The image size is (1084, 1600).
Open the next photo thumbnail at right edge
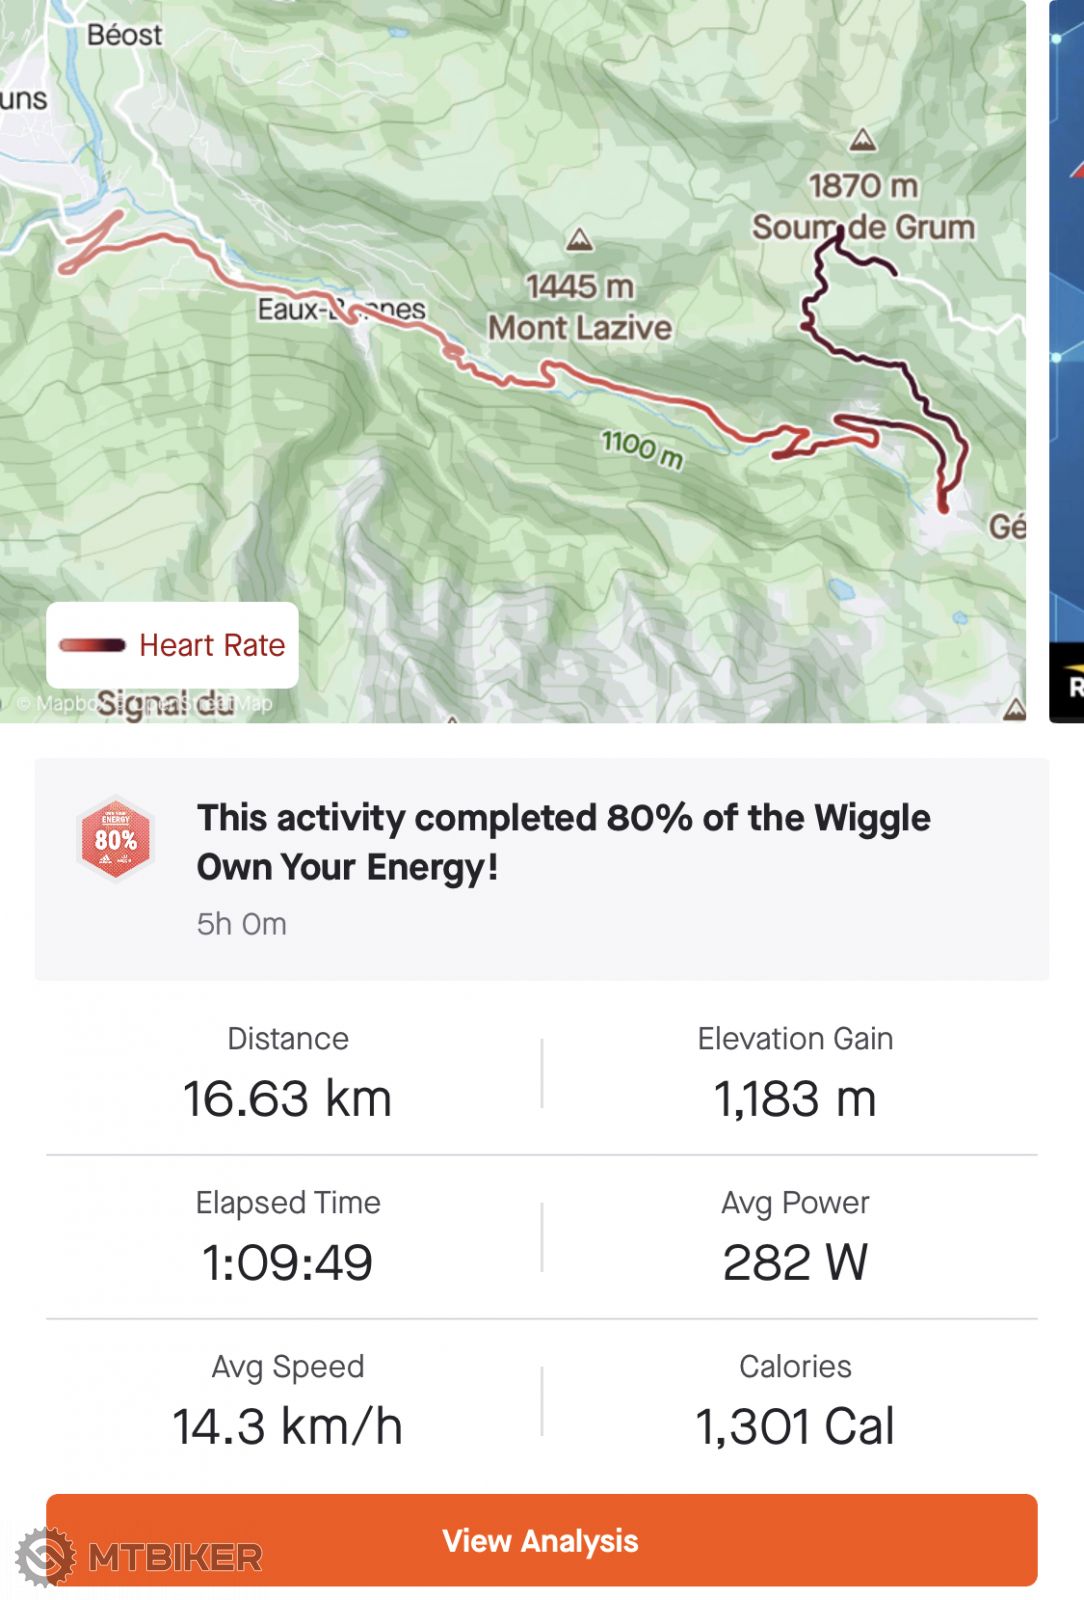coord(1067,360)
